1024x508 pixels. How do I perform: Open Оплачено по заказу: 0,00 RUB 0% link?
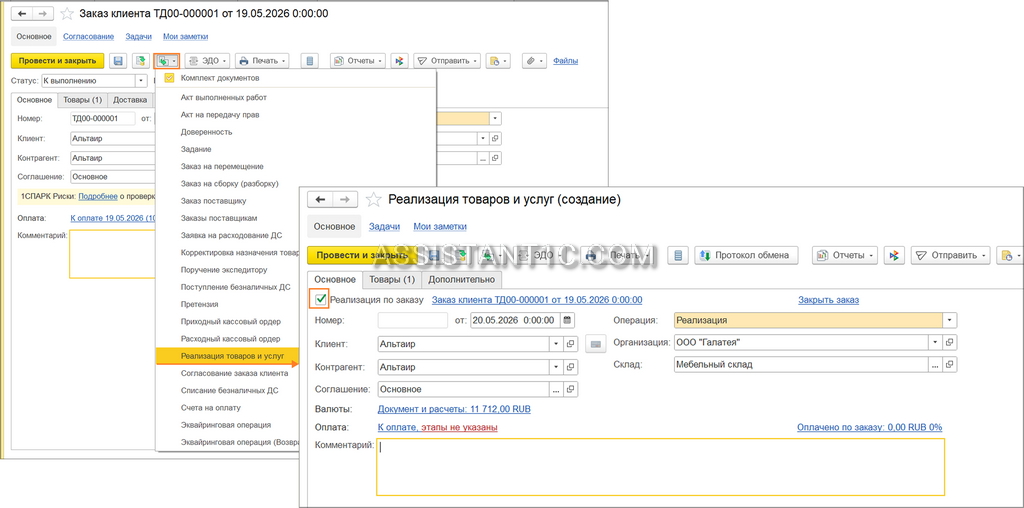pos(869,427)
